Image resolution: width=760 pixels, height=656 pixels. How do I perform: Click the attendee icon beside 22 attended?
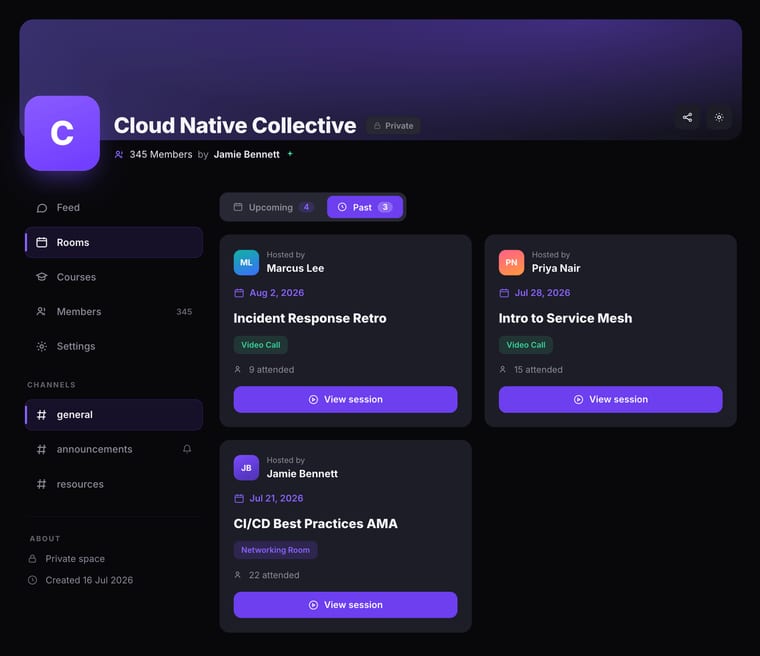coord(238,575)
